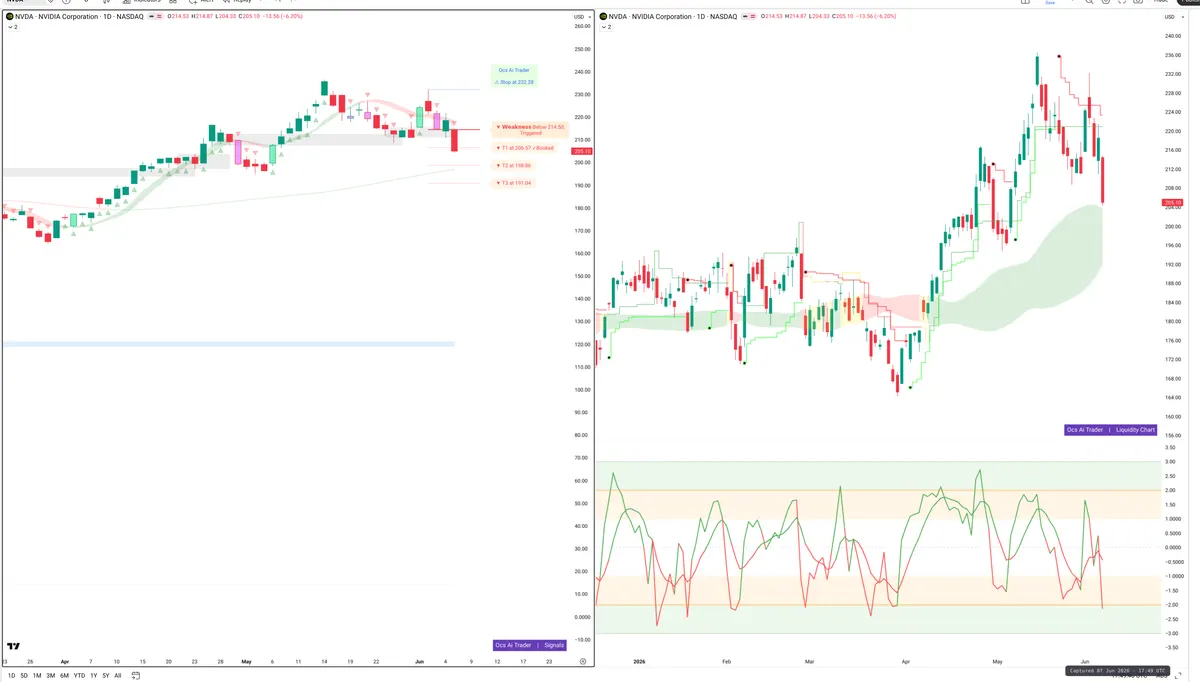The width and height of the screenshot is (1200, 682).
Task: Click 'T2 at 198.86' target label
Action: 514,165
